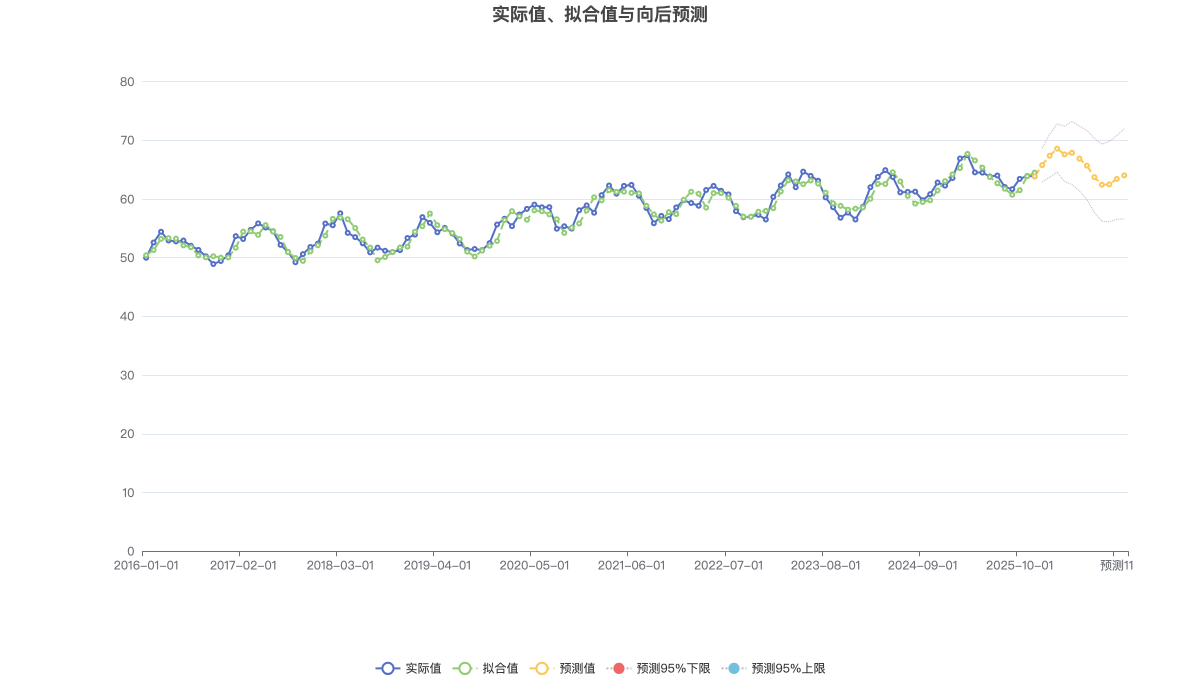This screenshot has width=1200, height=680.
Task: Click the x-axis label 2016-01-01
Action: coord(146,565)
